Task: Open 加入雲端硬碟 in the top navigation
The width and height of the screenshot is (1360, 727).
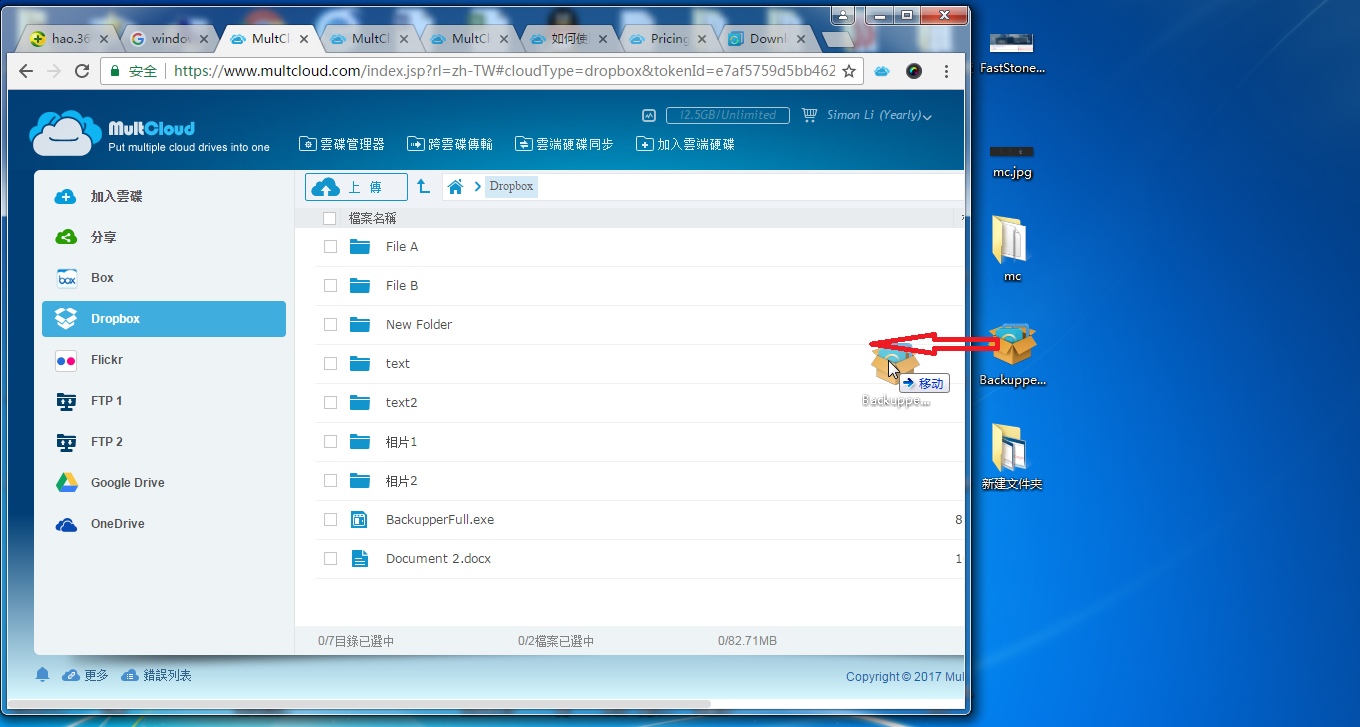Action: tap(685, 144)
